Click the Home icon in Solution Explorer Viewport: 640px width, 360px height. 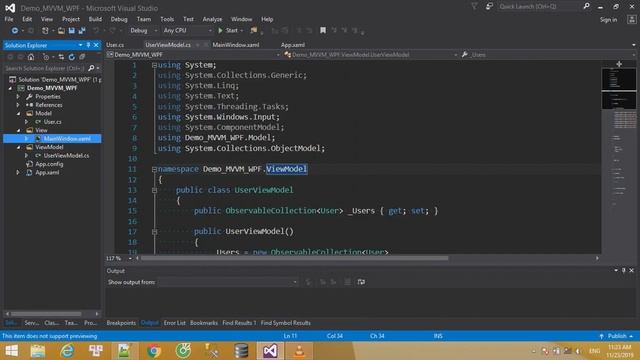click(31, 57)
